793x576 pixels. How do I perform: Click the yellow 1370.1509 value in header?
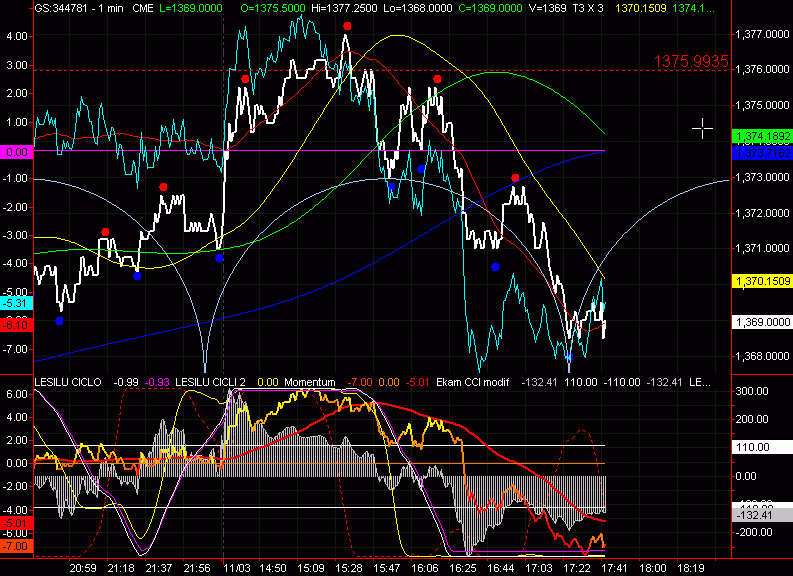[641, 8]
